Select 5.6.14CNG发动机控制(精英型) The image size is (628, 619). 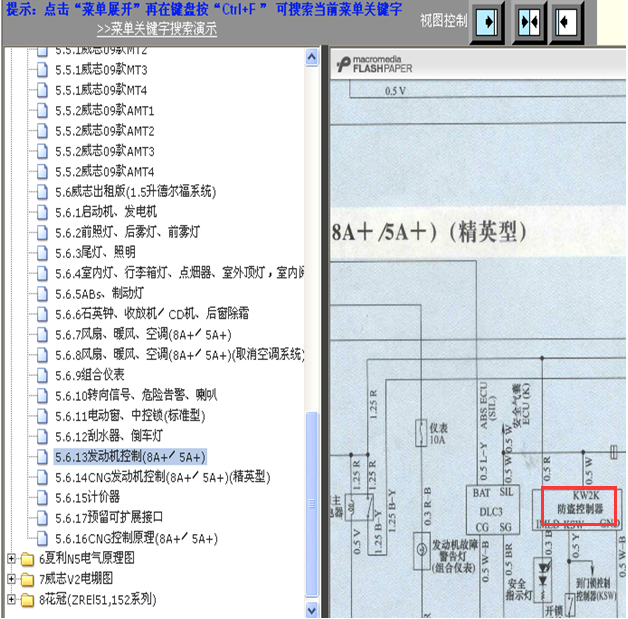(x=163, y=477)
